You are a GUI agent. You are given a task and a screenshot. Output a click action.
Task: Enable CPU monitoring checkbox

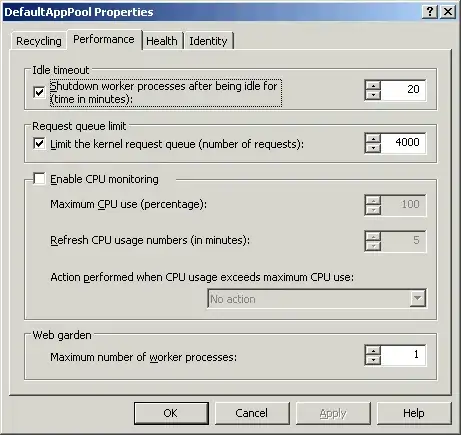tap(39, 179)
